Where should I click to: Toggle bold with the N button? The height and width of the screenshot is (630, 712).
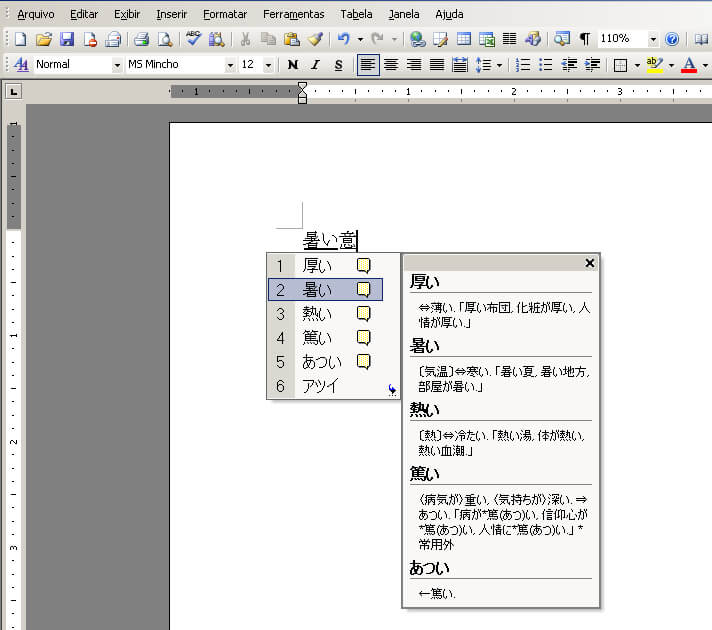pos(293,64)
